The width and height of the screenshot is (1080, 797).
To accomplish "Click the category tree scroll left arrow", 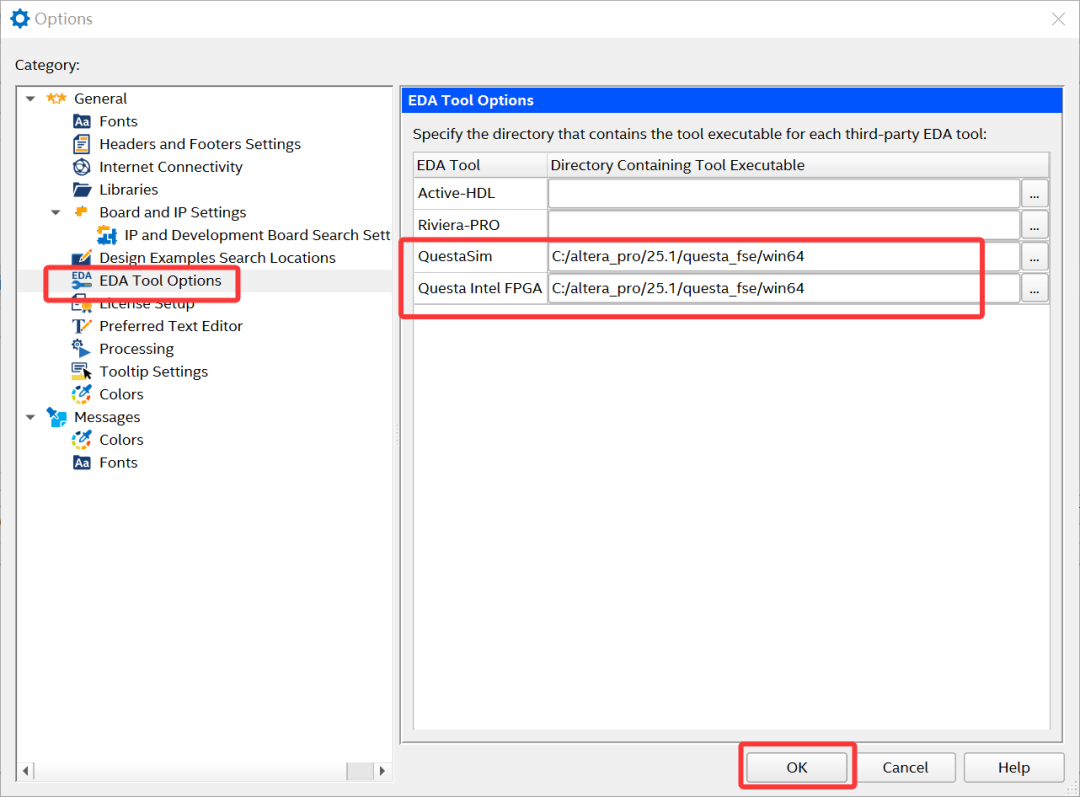I will 25,771.
